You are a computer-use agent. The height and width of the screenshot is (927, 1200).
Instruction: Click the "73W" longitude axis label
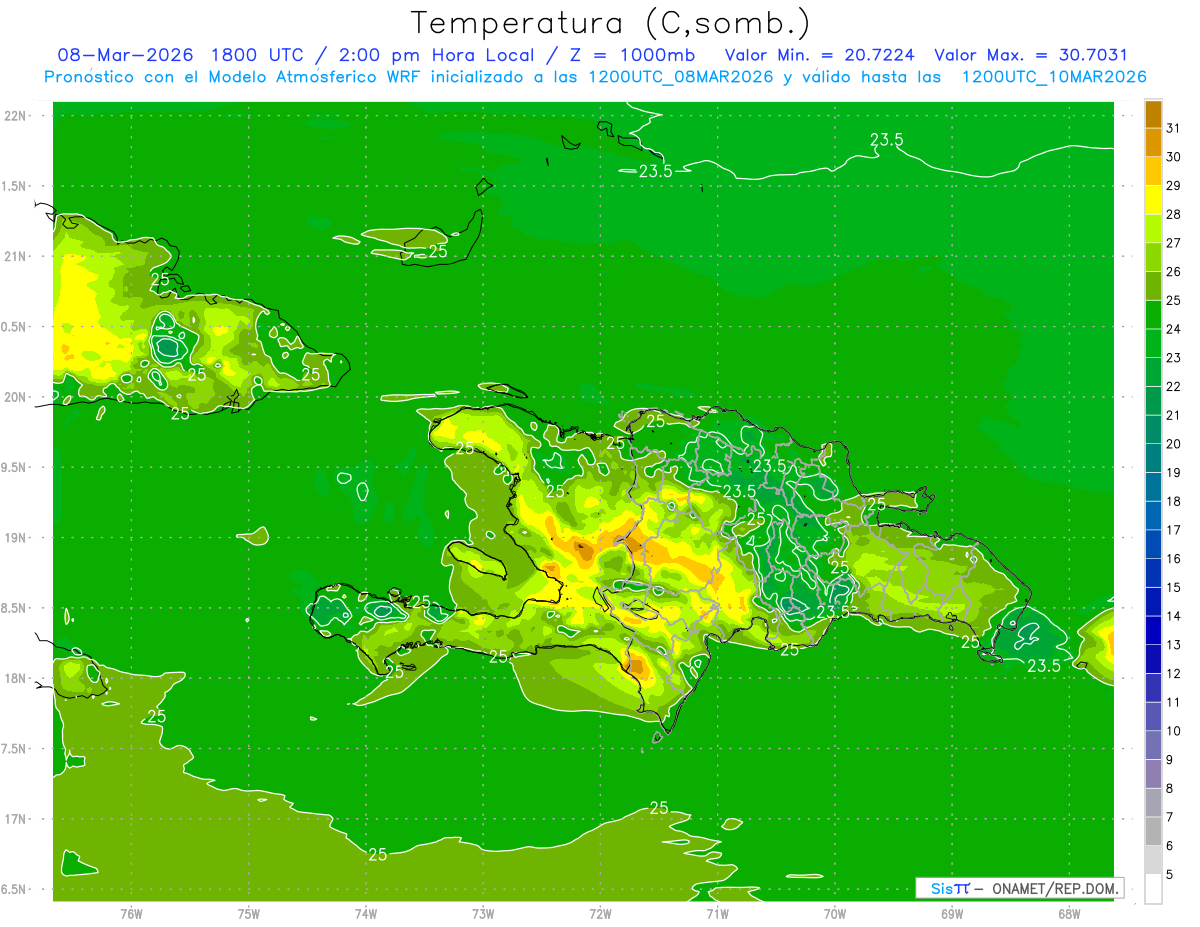point(483,914)
